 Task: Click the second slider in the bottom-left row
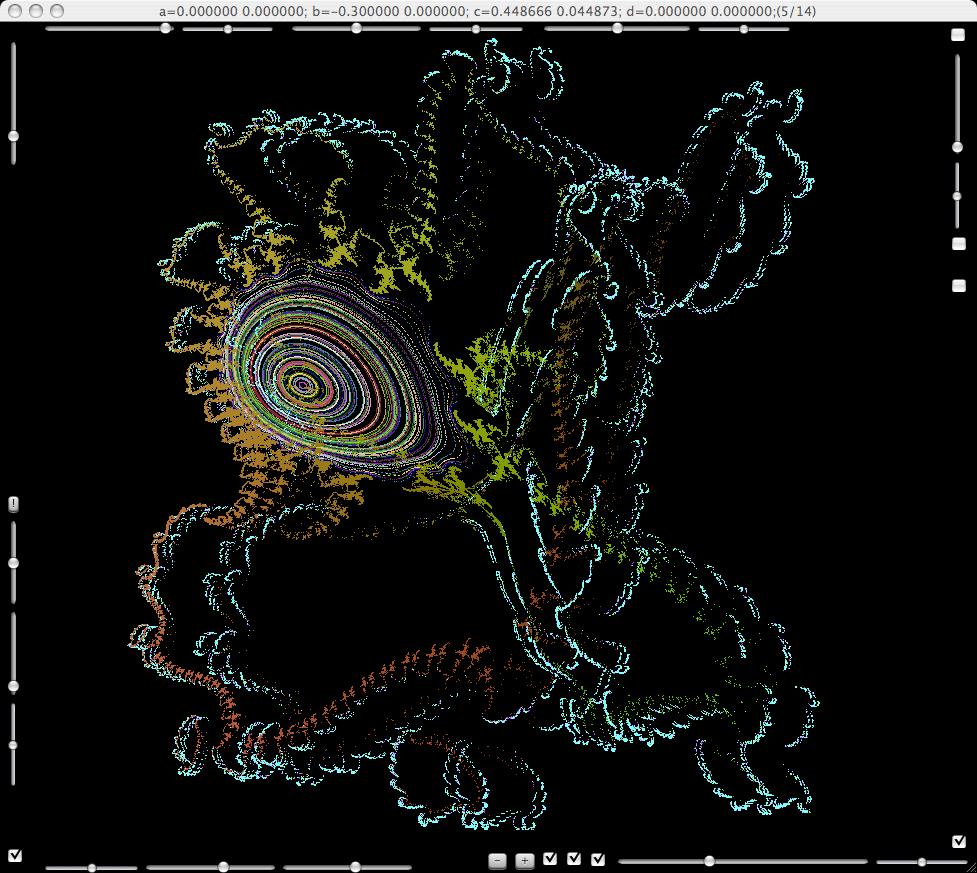pyautogui.click(x=211, y=867)
